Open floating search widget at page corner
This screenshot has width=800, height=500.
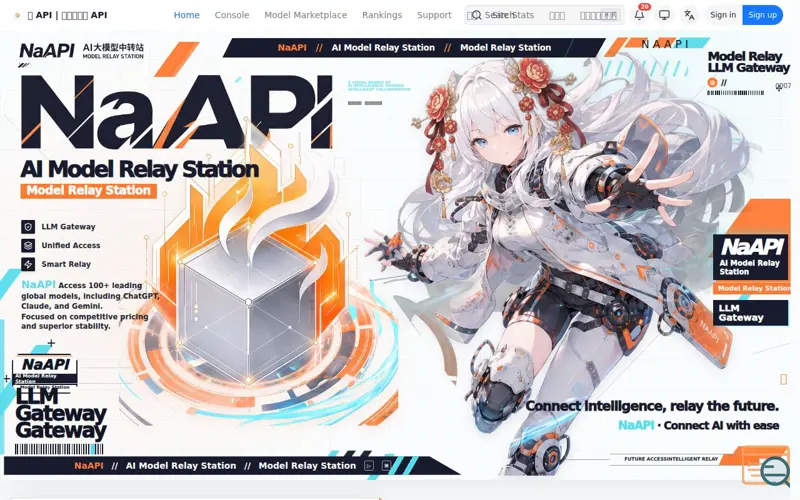(x=775, y=471)
